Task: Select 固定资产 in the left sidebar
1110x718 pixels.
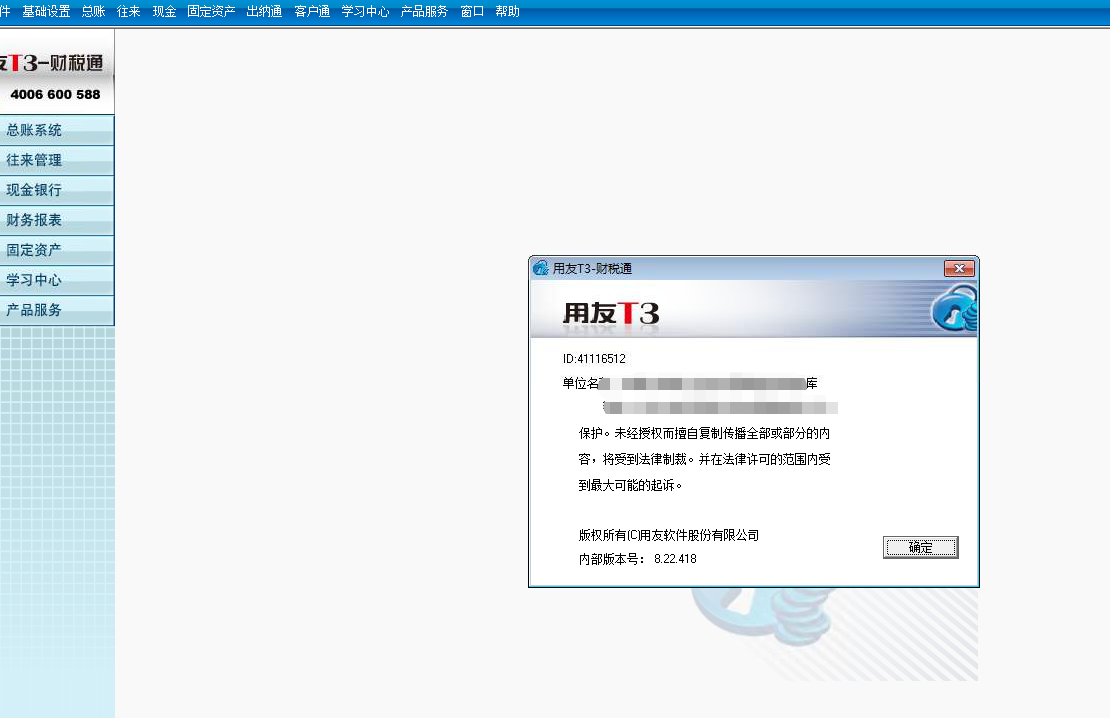Action: click(57, 250)
